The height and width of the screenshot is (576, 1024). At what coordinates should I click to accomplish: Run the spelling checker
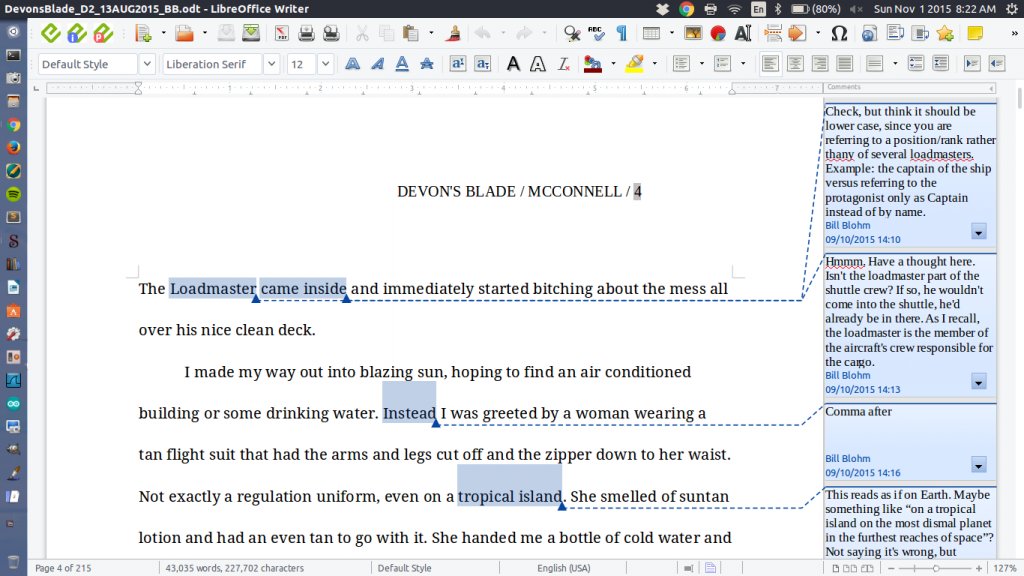[x=597, y=32]
